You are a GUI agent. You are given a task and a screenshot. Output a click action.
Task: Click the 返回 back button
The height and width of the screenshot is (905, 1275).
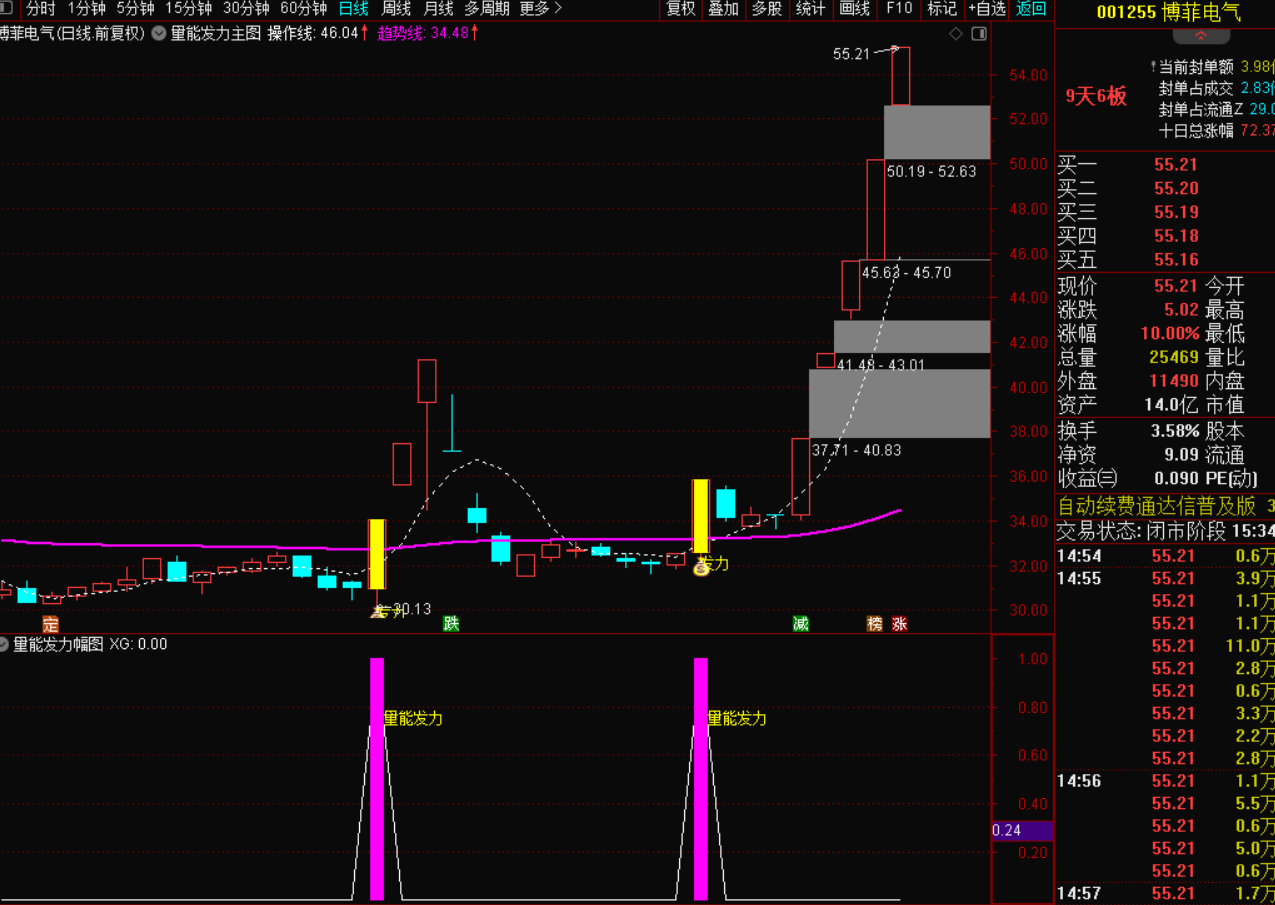[x=1031, y=9]
